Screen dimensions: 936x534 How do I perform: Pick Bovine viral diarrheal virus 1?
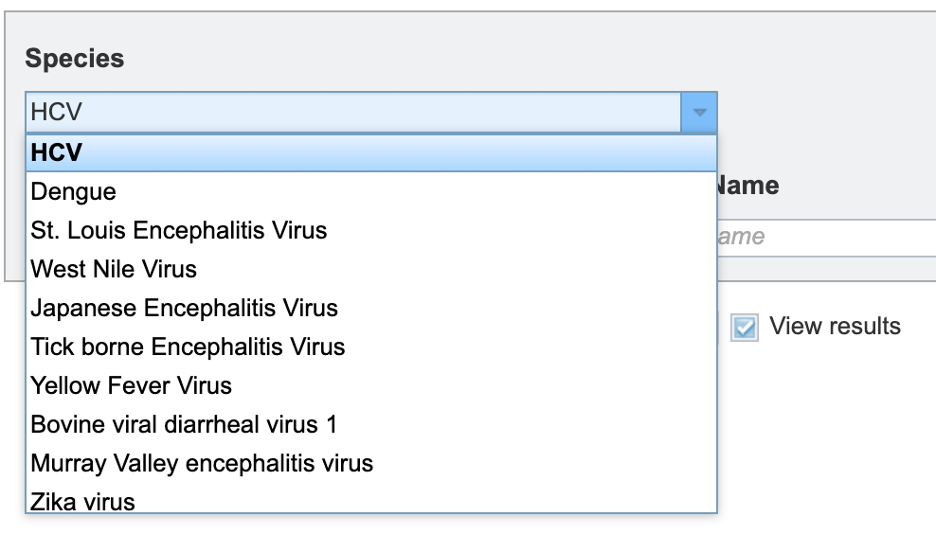[x=371, y=424]
